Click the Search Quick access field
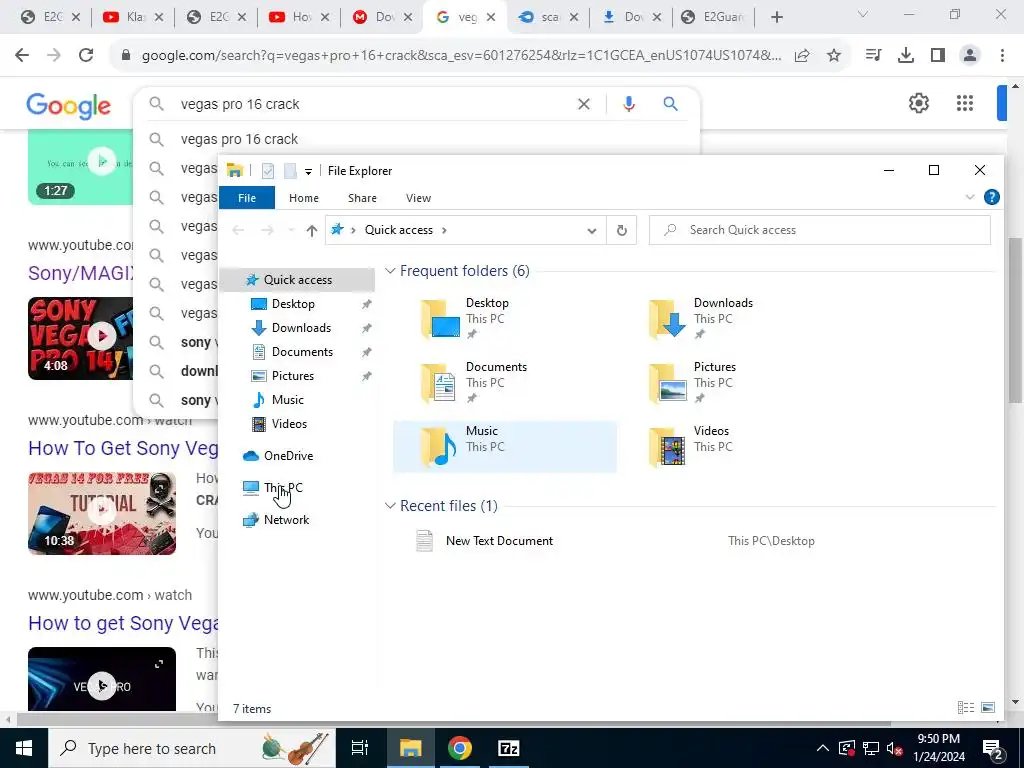This screenshot has width=1024, height=768. pos(820,230)
